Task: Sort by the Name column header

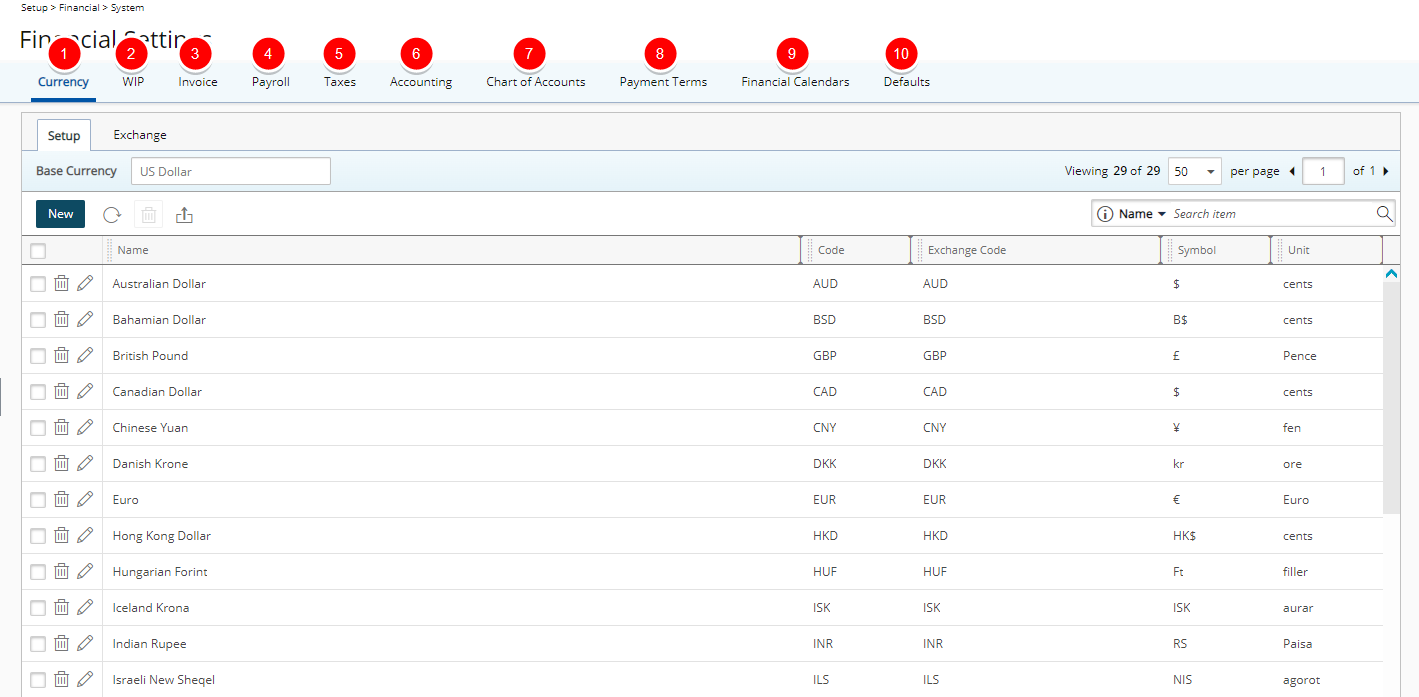Action: 133,250
